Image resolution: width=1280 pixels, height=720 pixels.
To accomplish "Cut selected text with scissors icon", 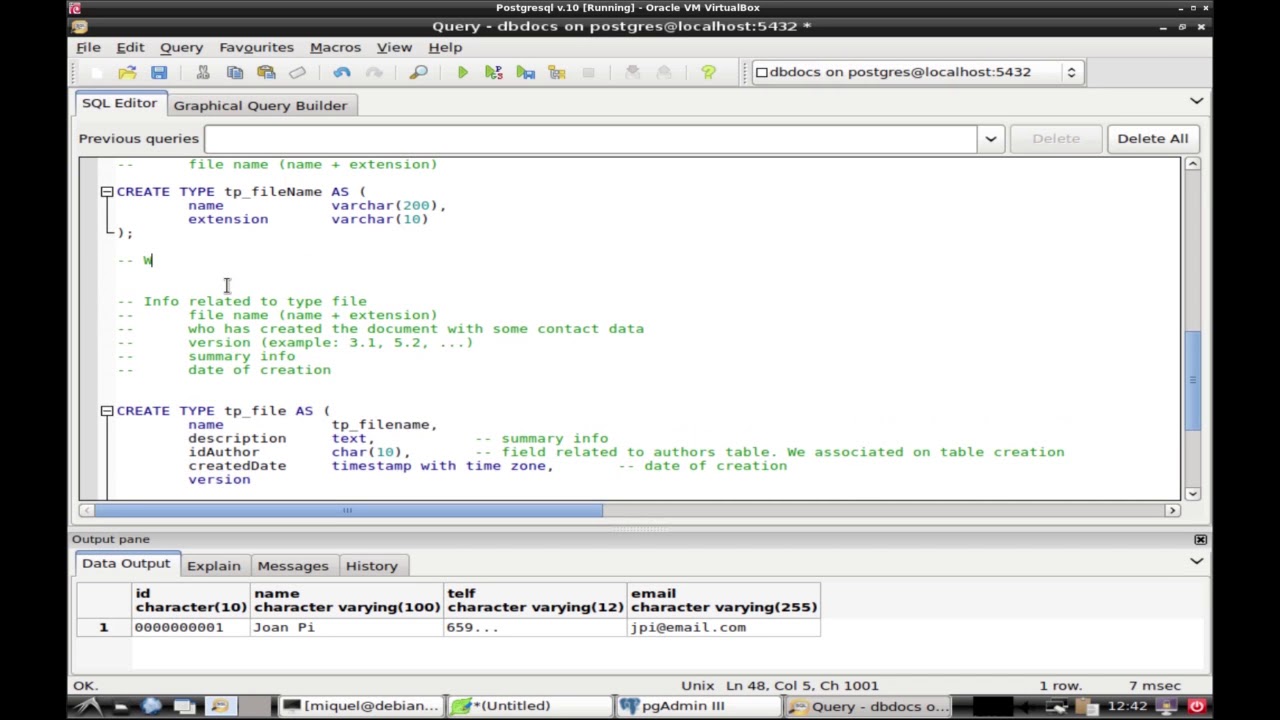I will pos(203,72).
